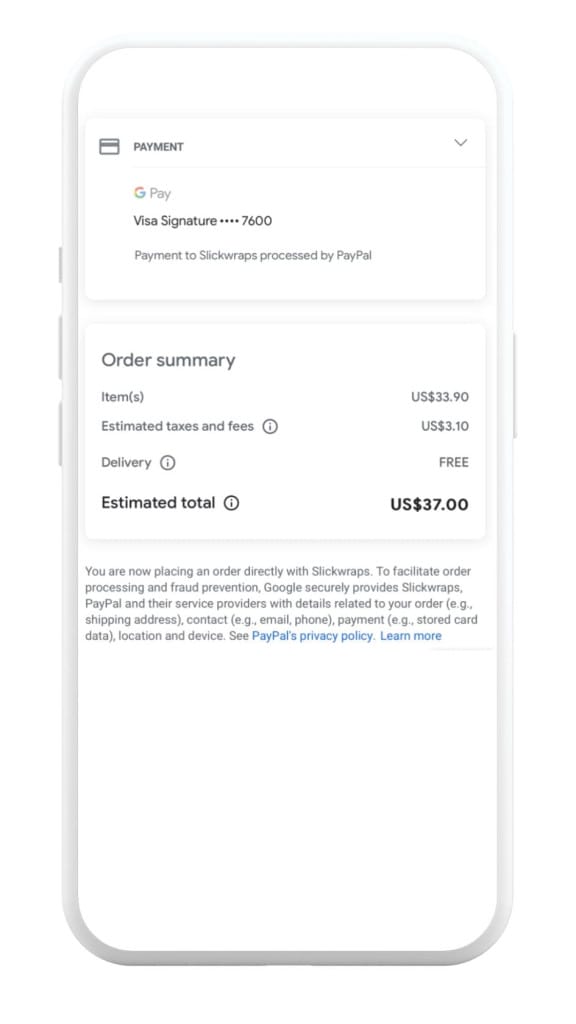Select the Item(s) US$33.90 amount

[440, 397]
